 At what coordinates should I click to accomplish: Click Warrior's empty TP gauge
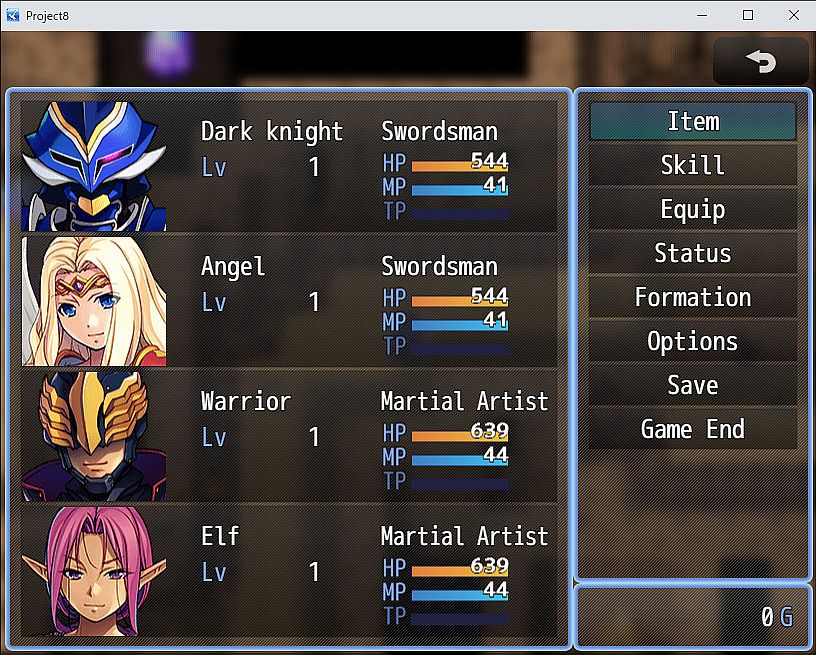pyautogui.click(x=460, y=484)
